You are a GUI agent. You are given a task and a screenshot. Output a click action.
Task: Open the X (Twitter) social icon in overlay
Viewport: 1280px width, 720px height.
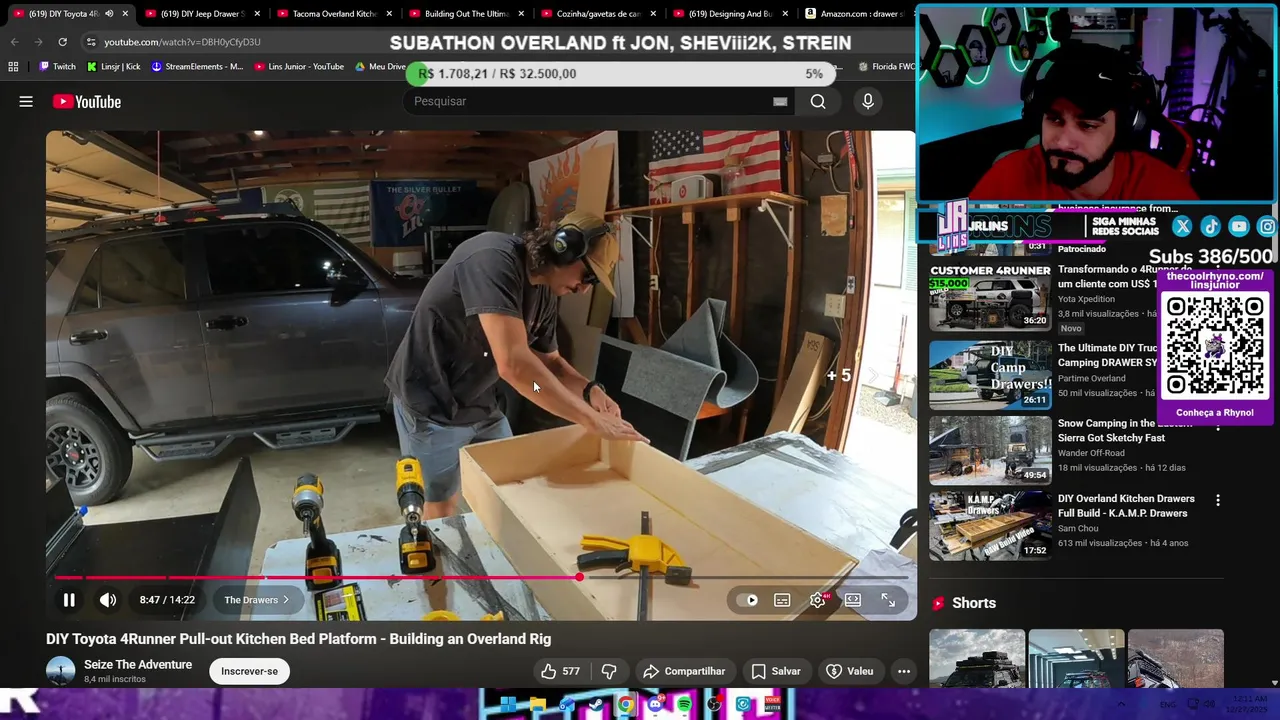click(x=1182, y=227)
